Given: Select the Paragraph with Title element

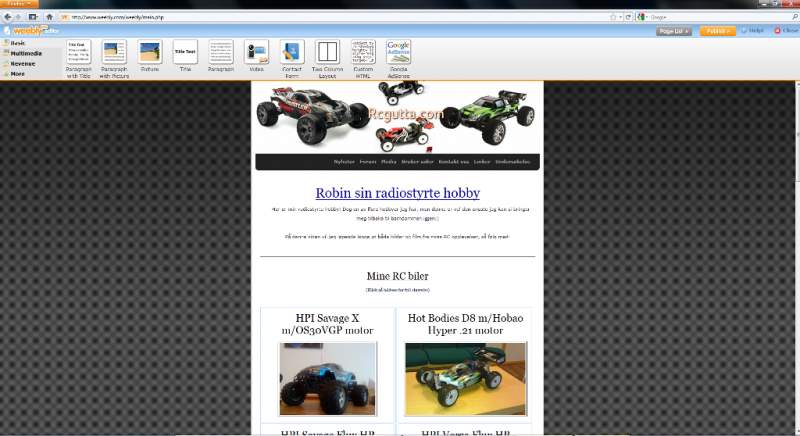Looking at the screenshot, I should click(x=78, y=52).
